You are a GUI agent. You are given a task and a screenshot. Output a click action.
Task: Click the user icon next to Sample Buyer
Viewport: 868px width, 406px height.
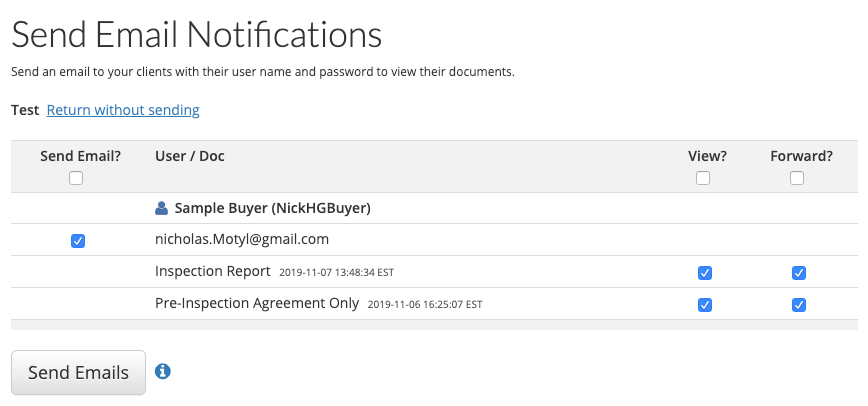point(162,208)
